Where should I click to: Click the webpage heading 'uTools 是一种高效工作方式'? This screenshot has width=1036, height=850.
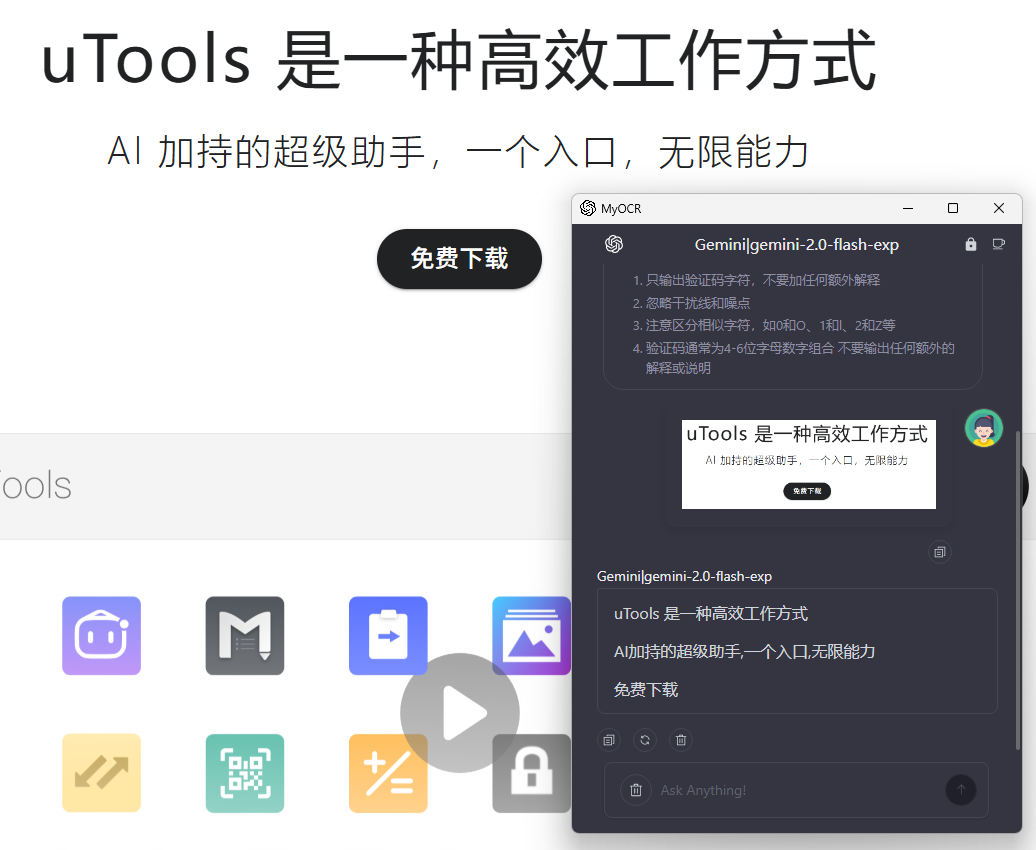pyautogui.click(x=459, y=60)
